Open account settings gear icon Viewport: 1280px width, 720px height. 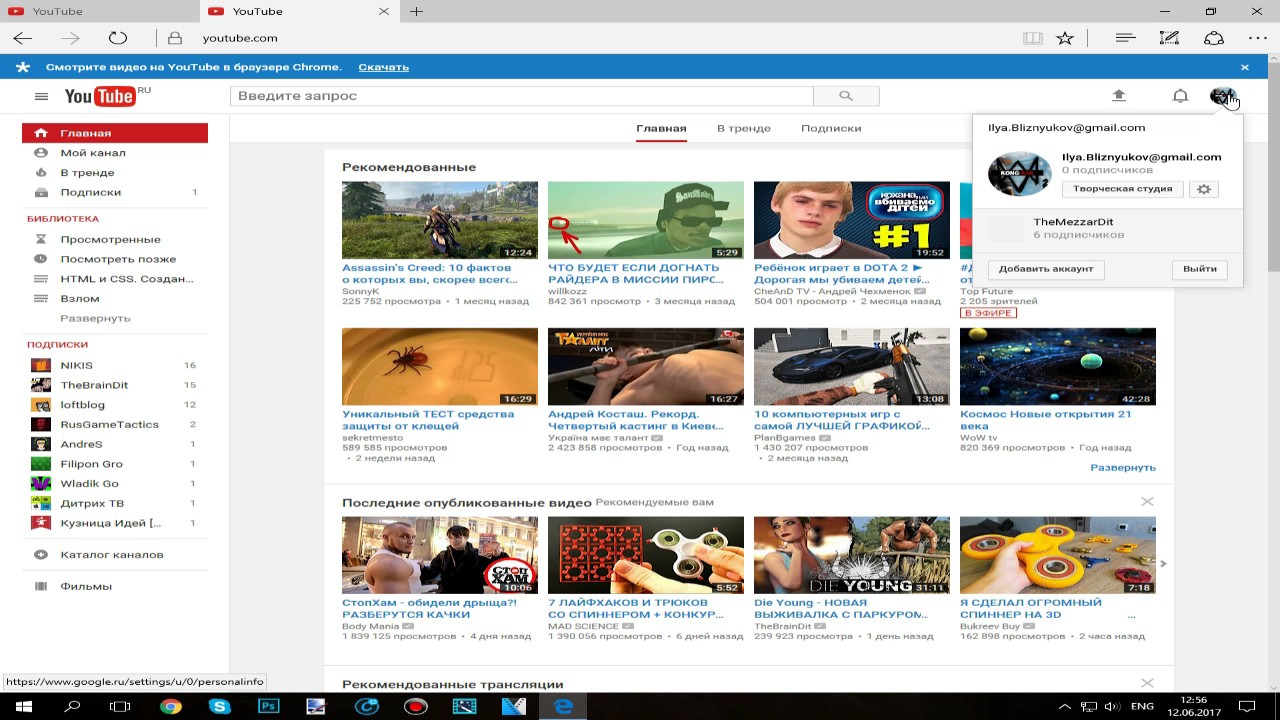1204,189
